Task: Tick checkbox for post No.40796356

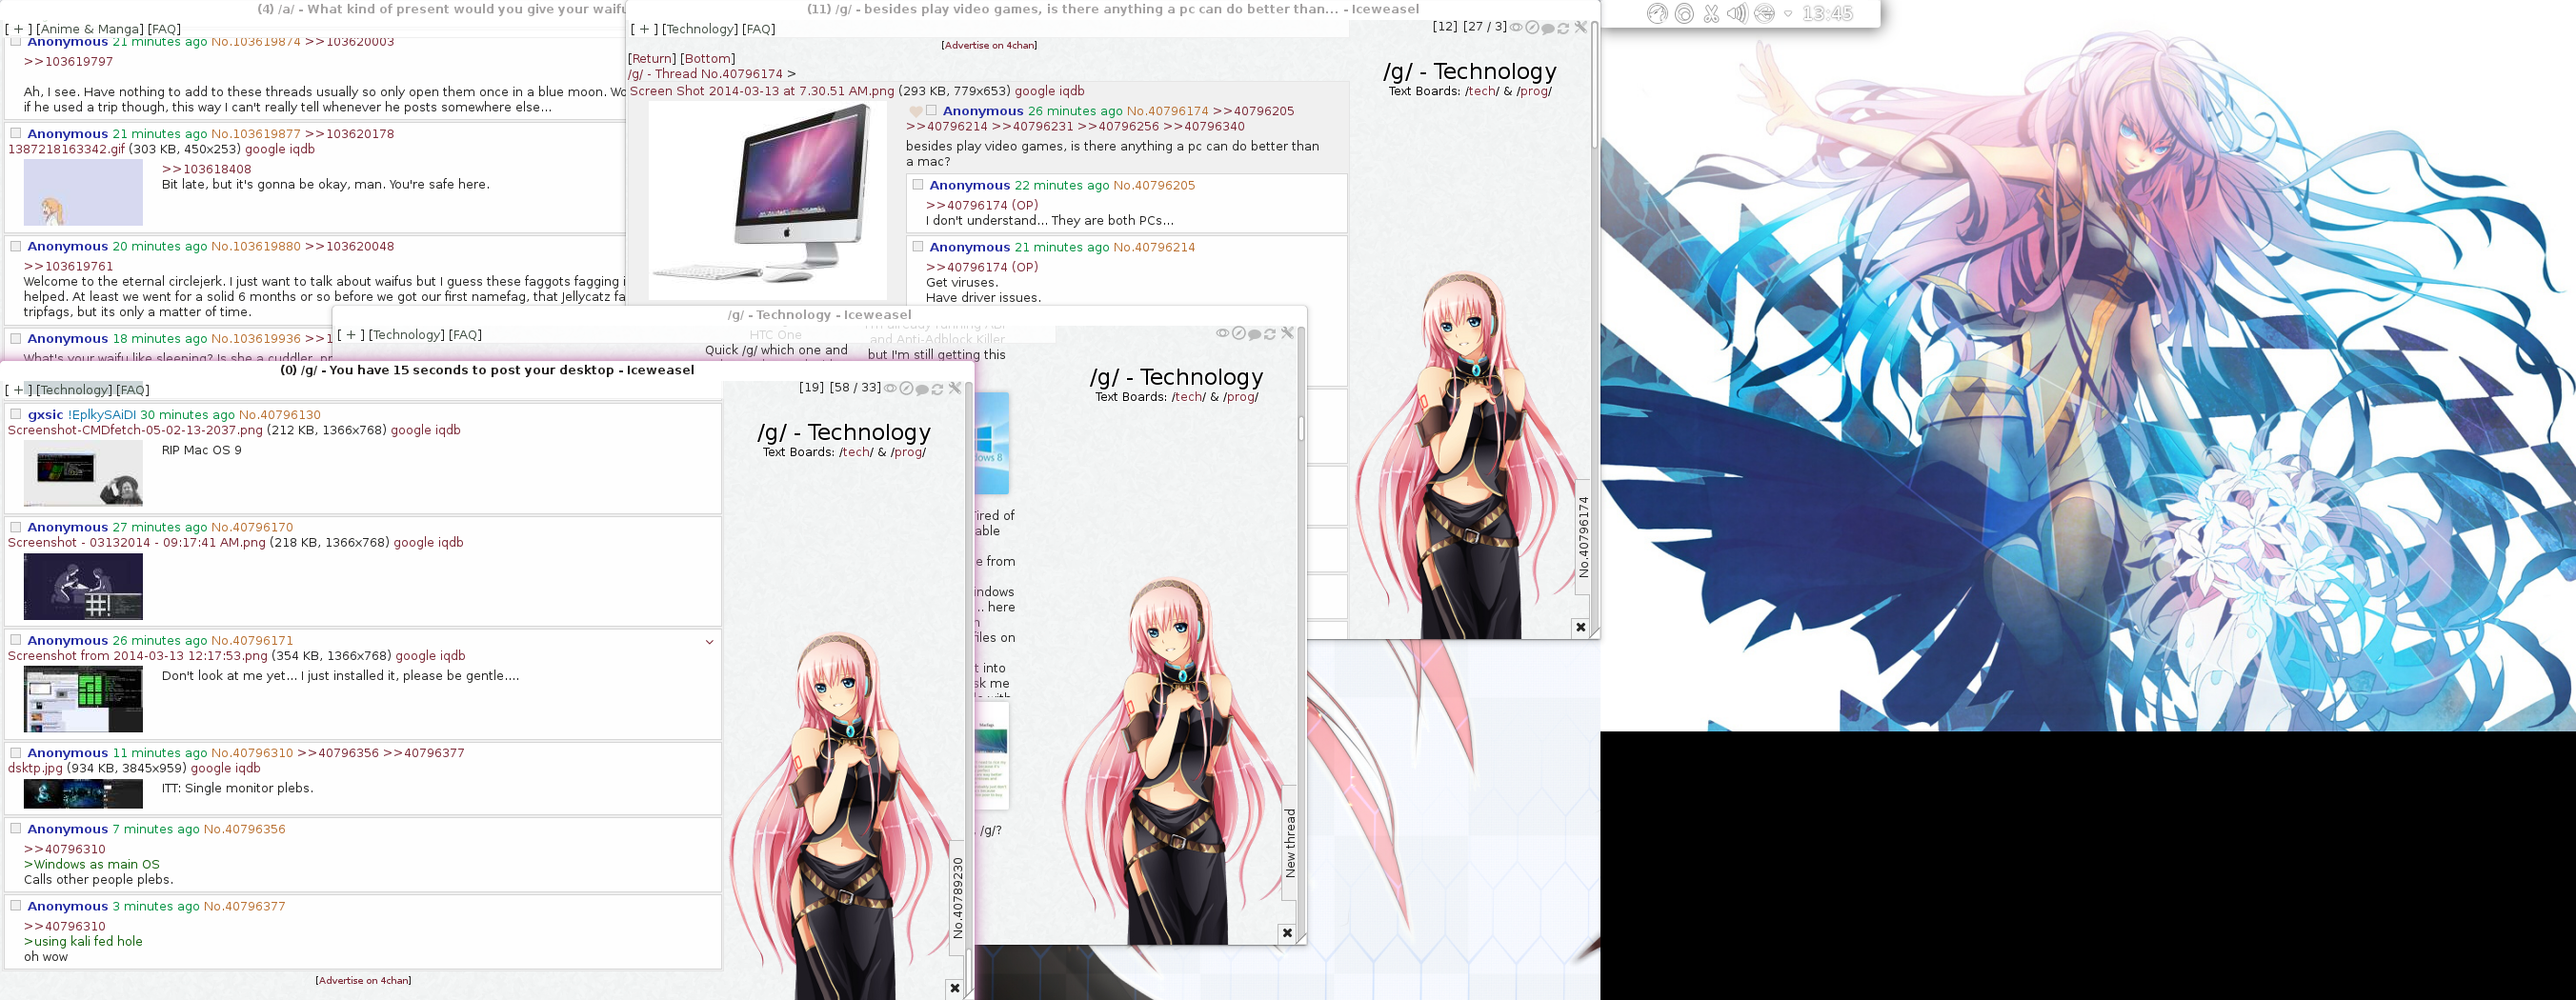Action: coord(16,828)
